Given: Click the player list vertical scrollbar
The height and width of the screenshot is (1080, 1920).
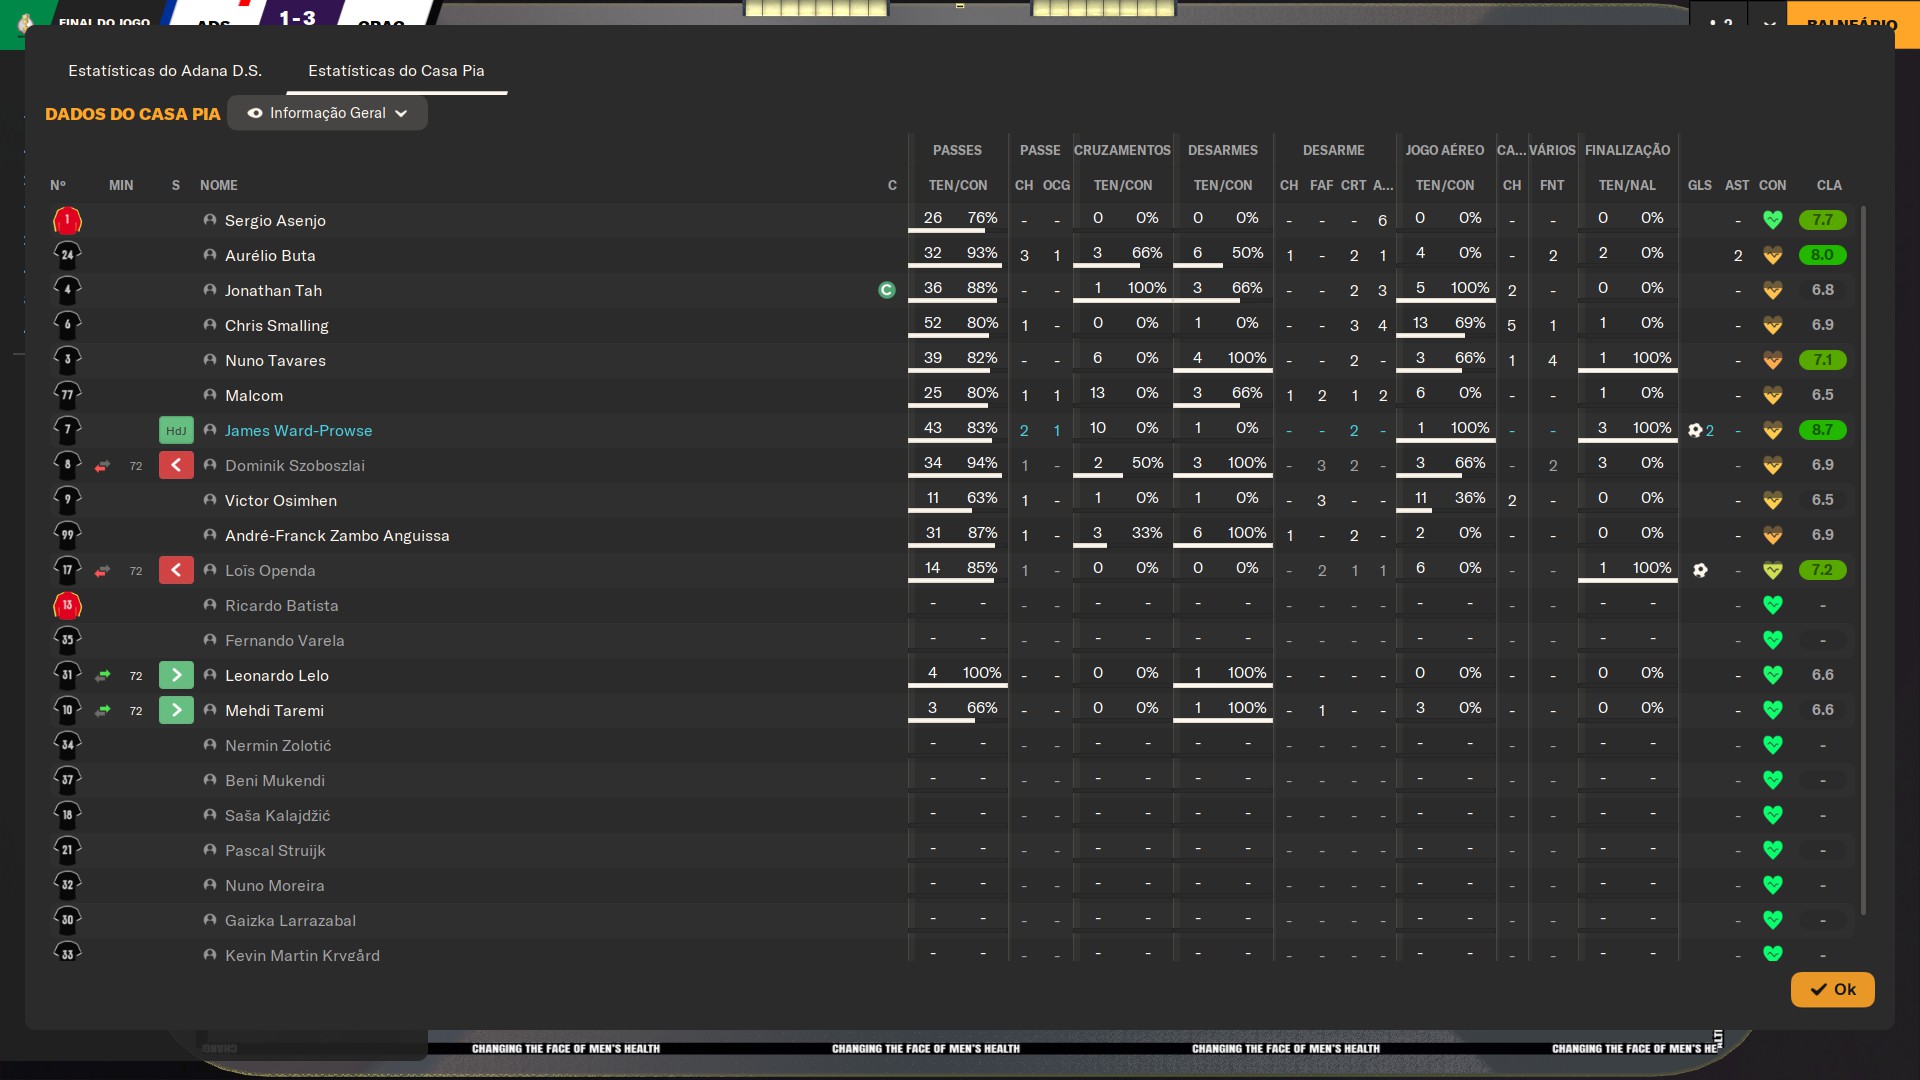Looking at the screenshot, I should click(1863, 560).
